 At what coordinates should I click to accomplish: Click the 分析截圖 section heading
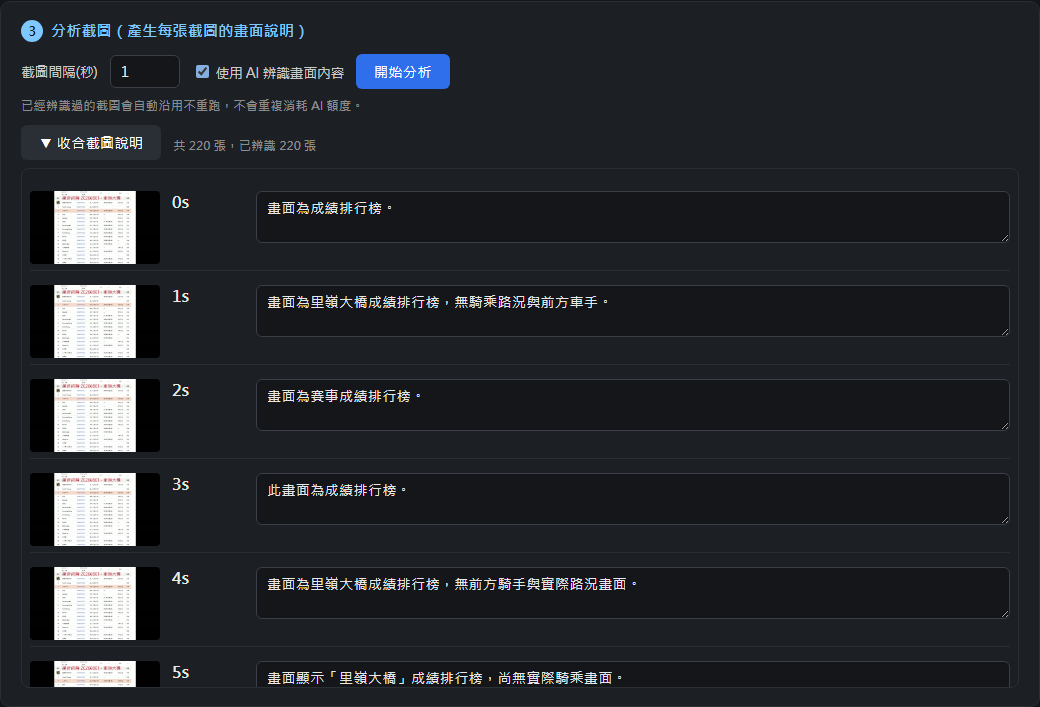tap(178, 31)
